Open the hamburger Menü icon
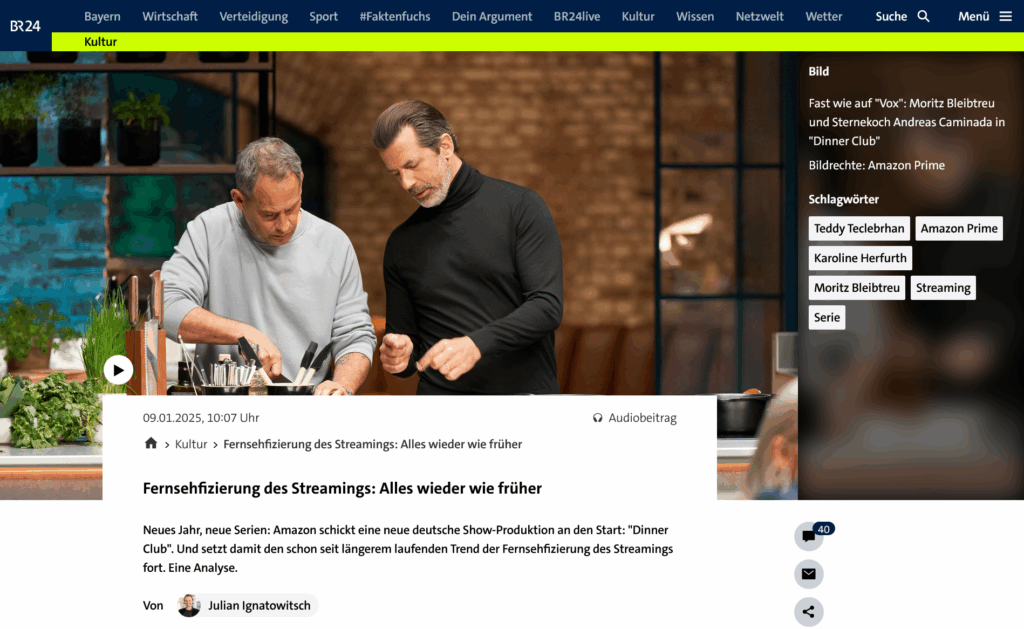Image resolution: width=1024 pixels, height=629 pixels. (1006, 16)
